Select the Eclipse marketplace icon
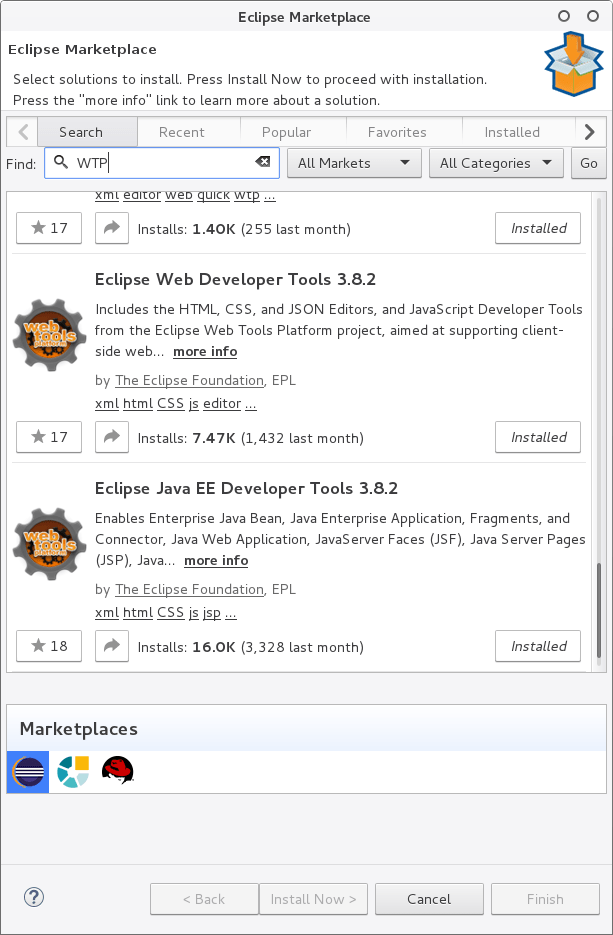Screen dimensions: 613x935 coord(27,772)
